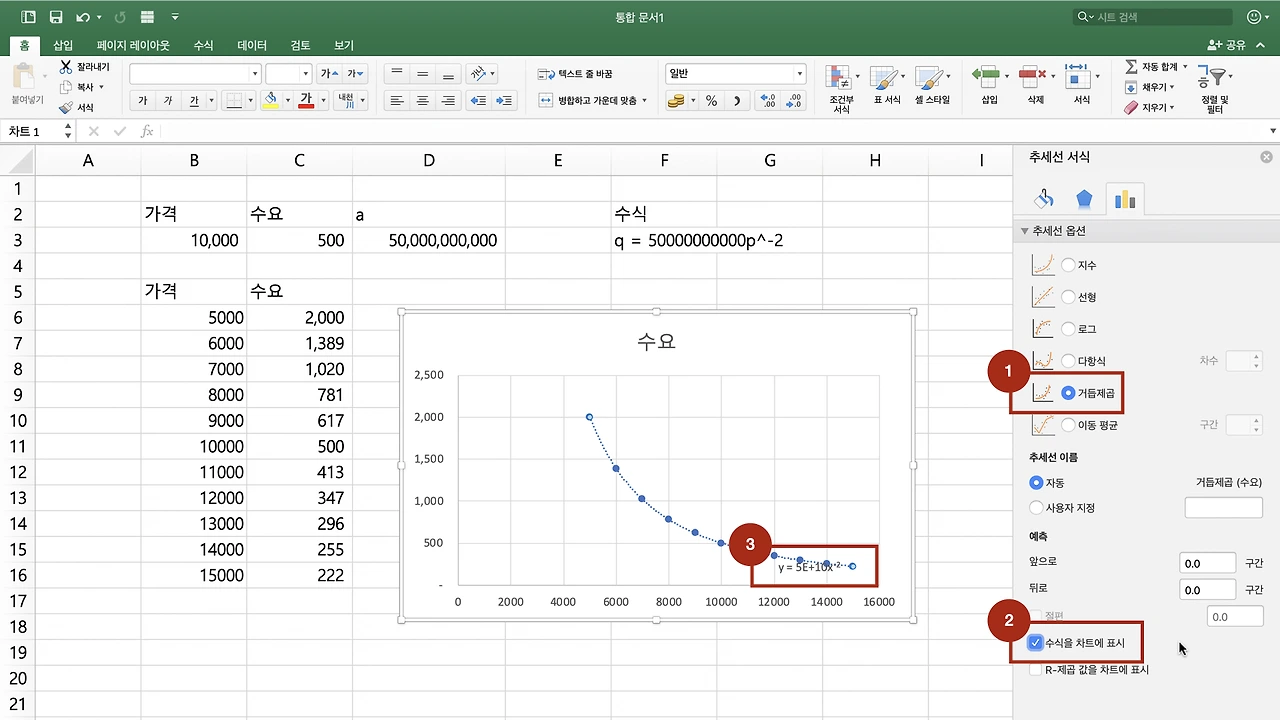Select the Moving Average (이동 평균) option
The width and height of the screenshot is (1280, 720).
pyautogui.click(x=1069, y=425)
